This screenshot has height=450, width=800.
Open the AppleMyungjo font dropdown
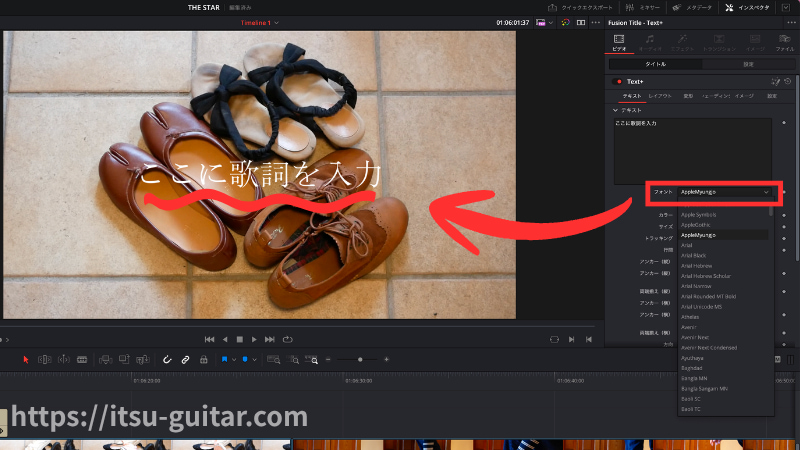724,192
